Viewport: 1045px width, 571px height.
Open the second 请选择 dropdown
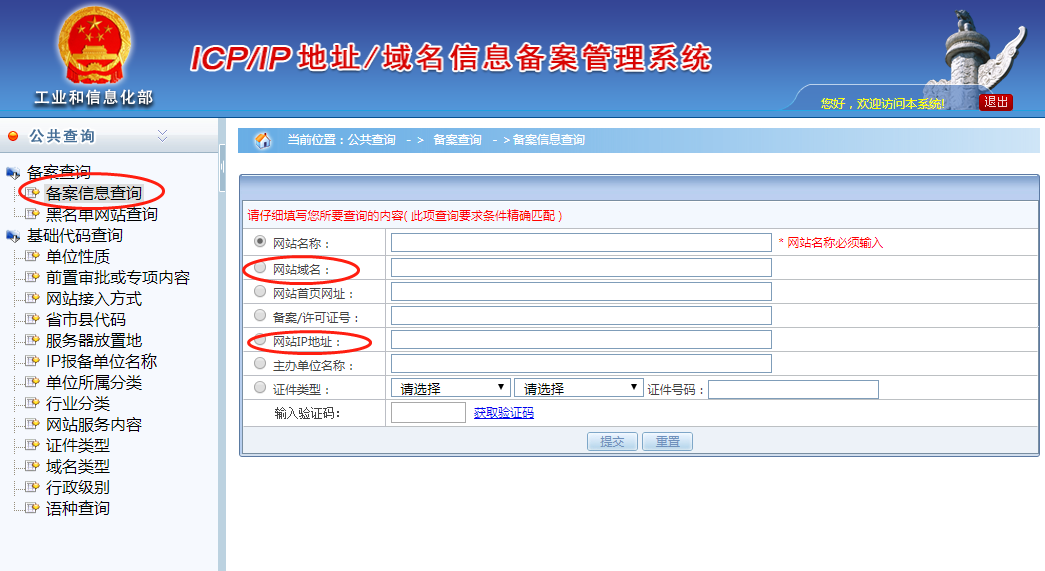(x=578, y=388)
